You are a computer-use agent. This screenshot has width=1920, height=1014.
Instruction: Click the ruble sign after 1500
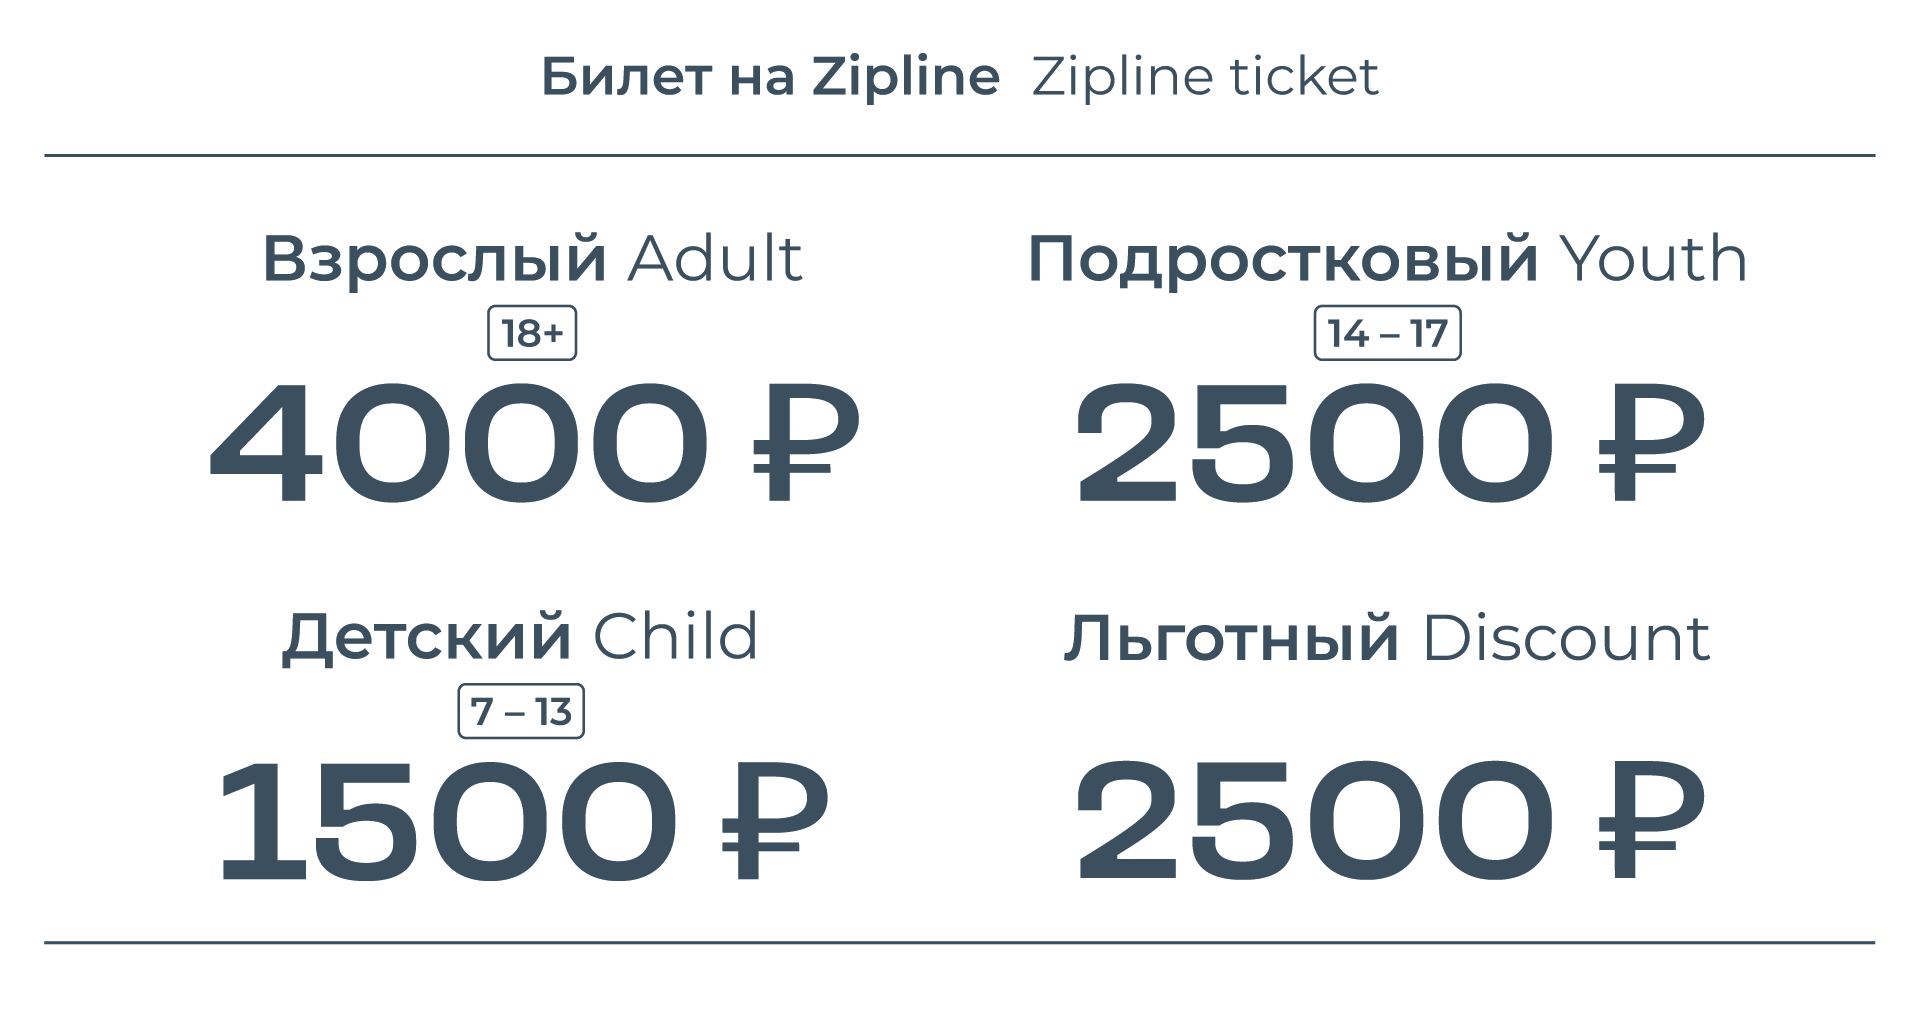click(x=775, y=820)
